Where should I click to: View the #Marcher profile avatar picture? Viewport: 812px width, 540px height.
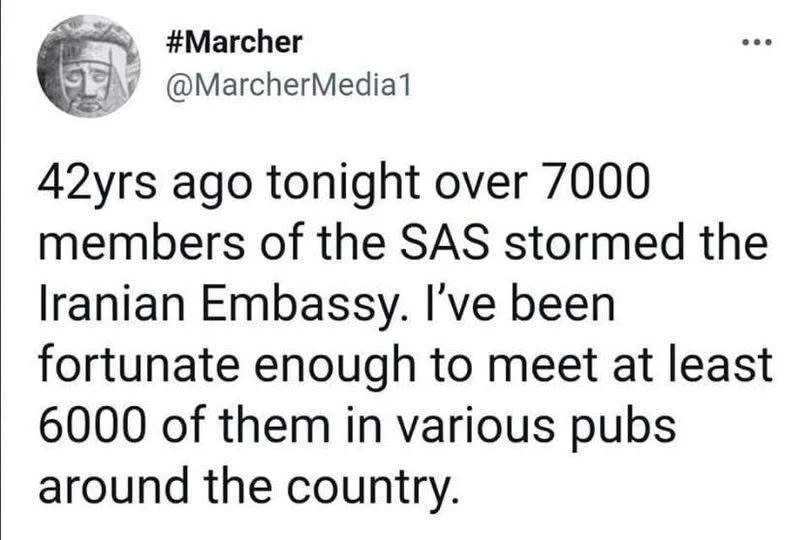coord(88,66)
